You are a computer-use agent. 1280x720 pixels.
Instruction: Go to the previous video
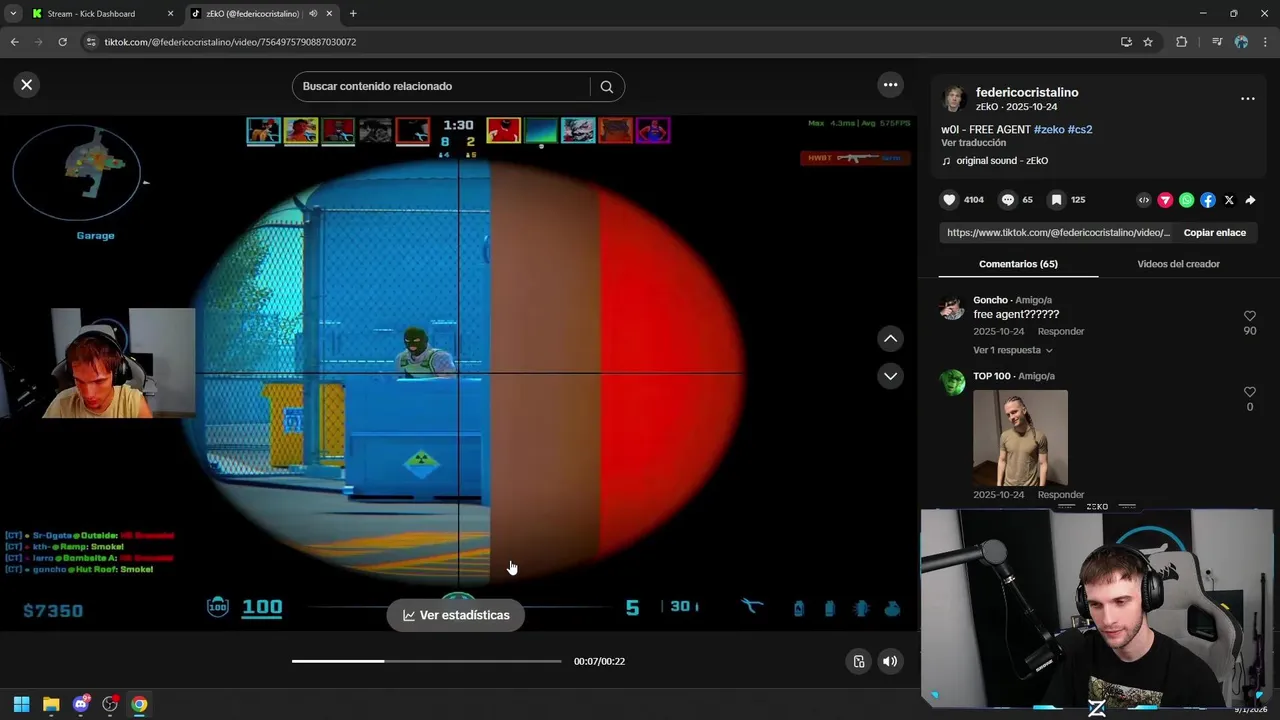890,339
